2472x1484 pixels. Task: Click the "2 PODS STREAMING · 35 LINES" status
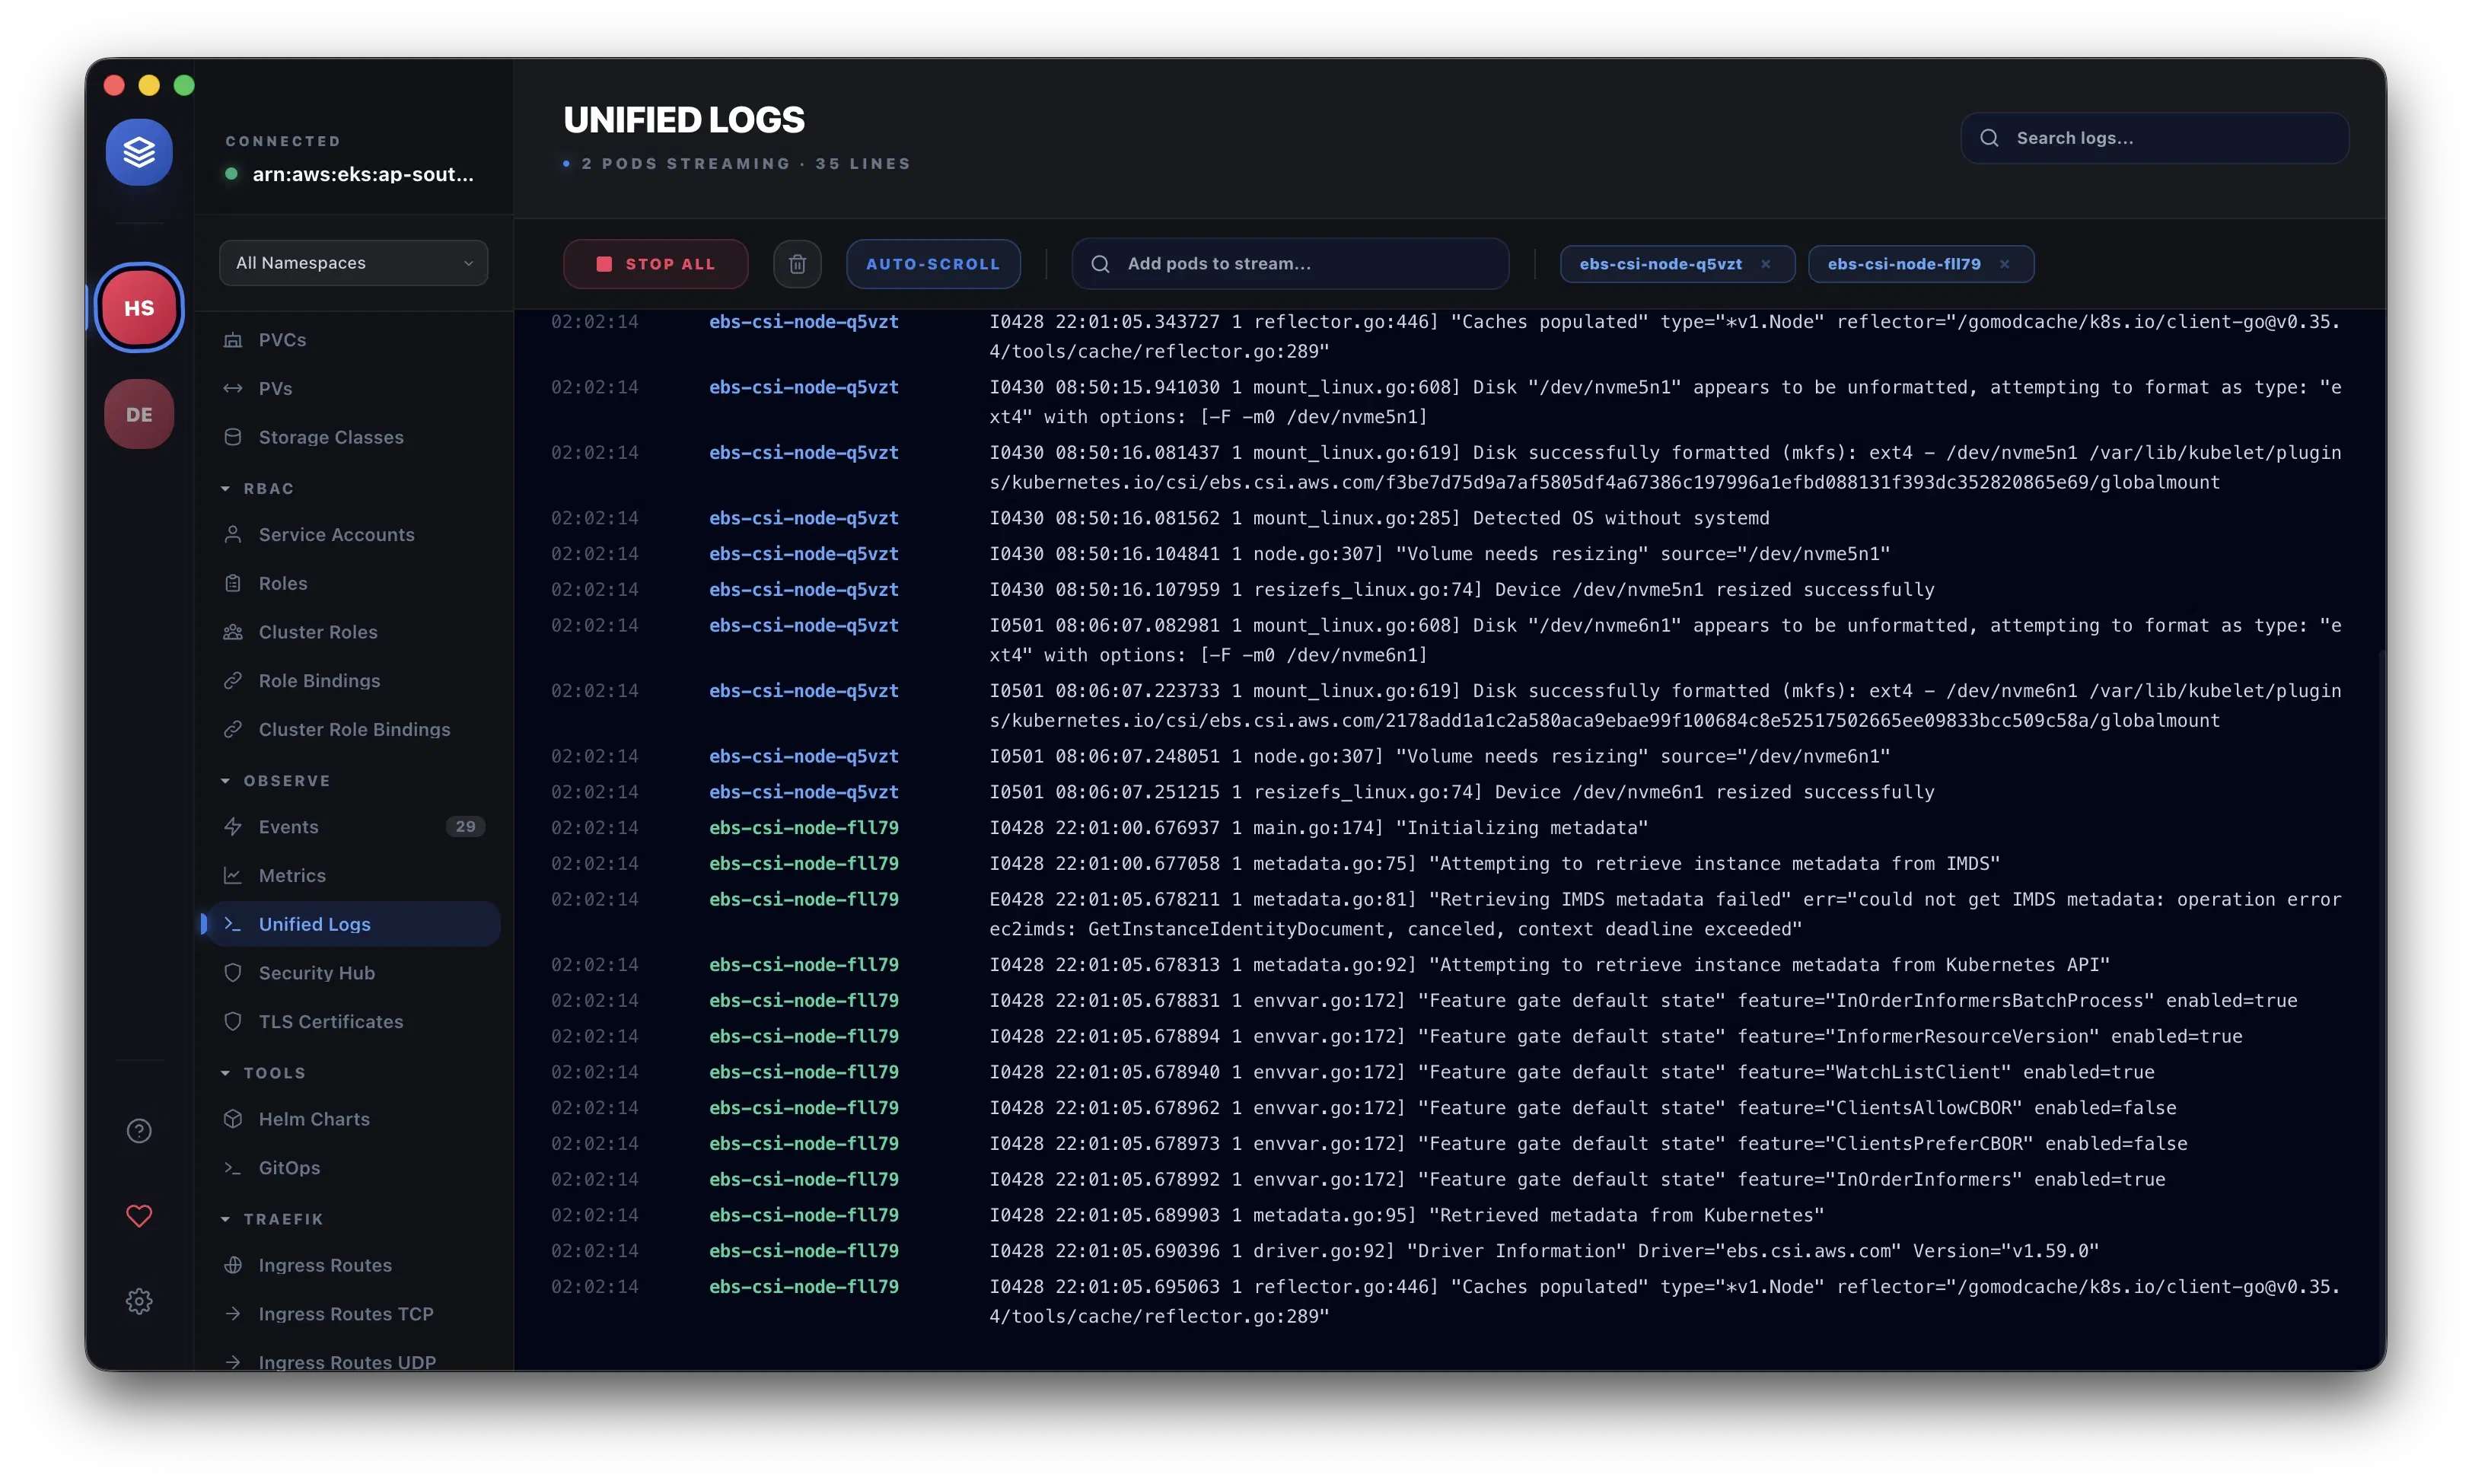pyautogui.click(x=746, y=163)
